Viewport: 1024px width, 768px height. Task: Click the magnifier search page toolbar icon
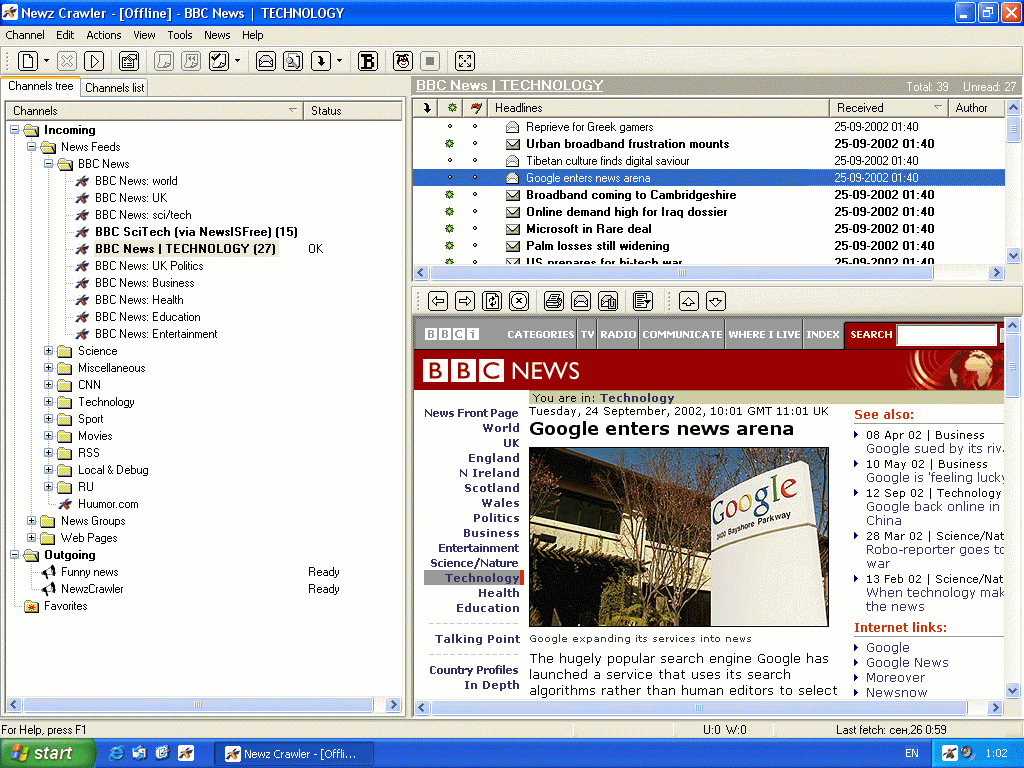coord(293,61)
